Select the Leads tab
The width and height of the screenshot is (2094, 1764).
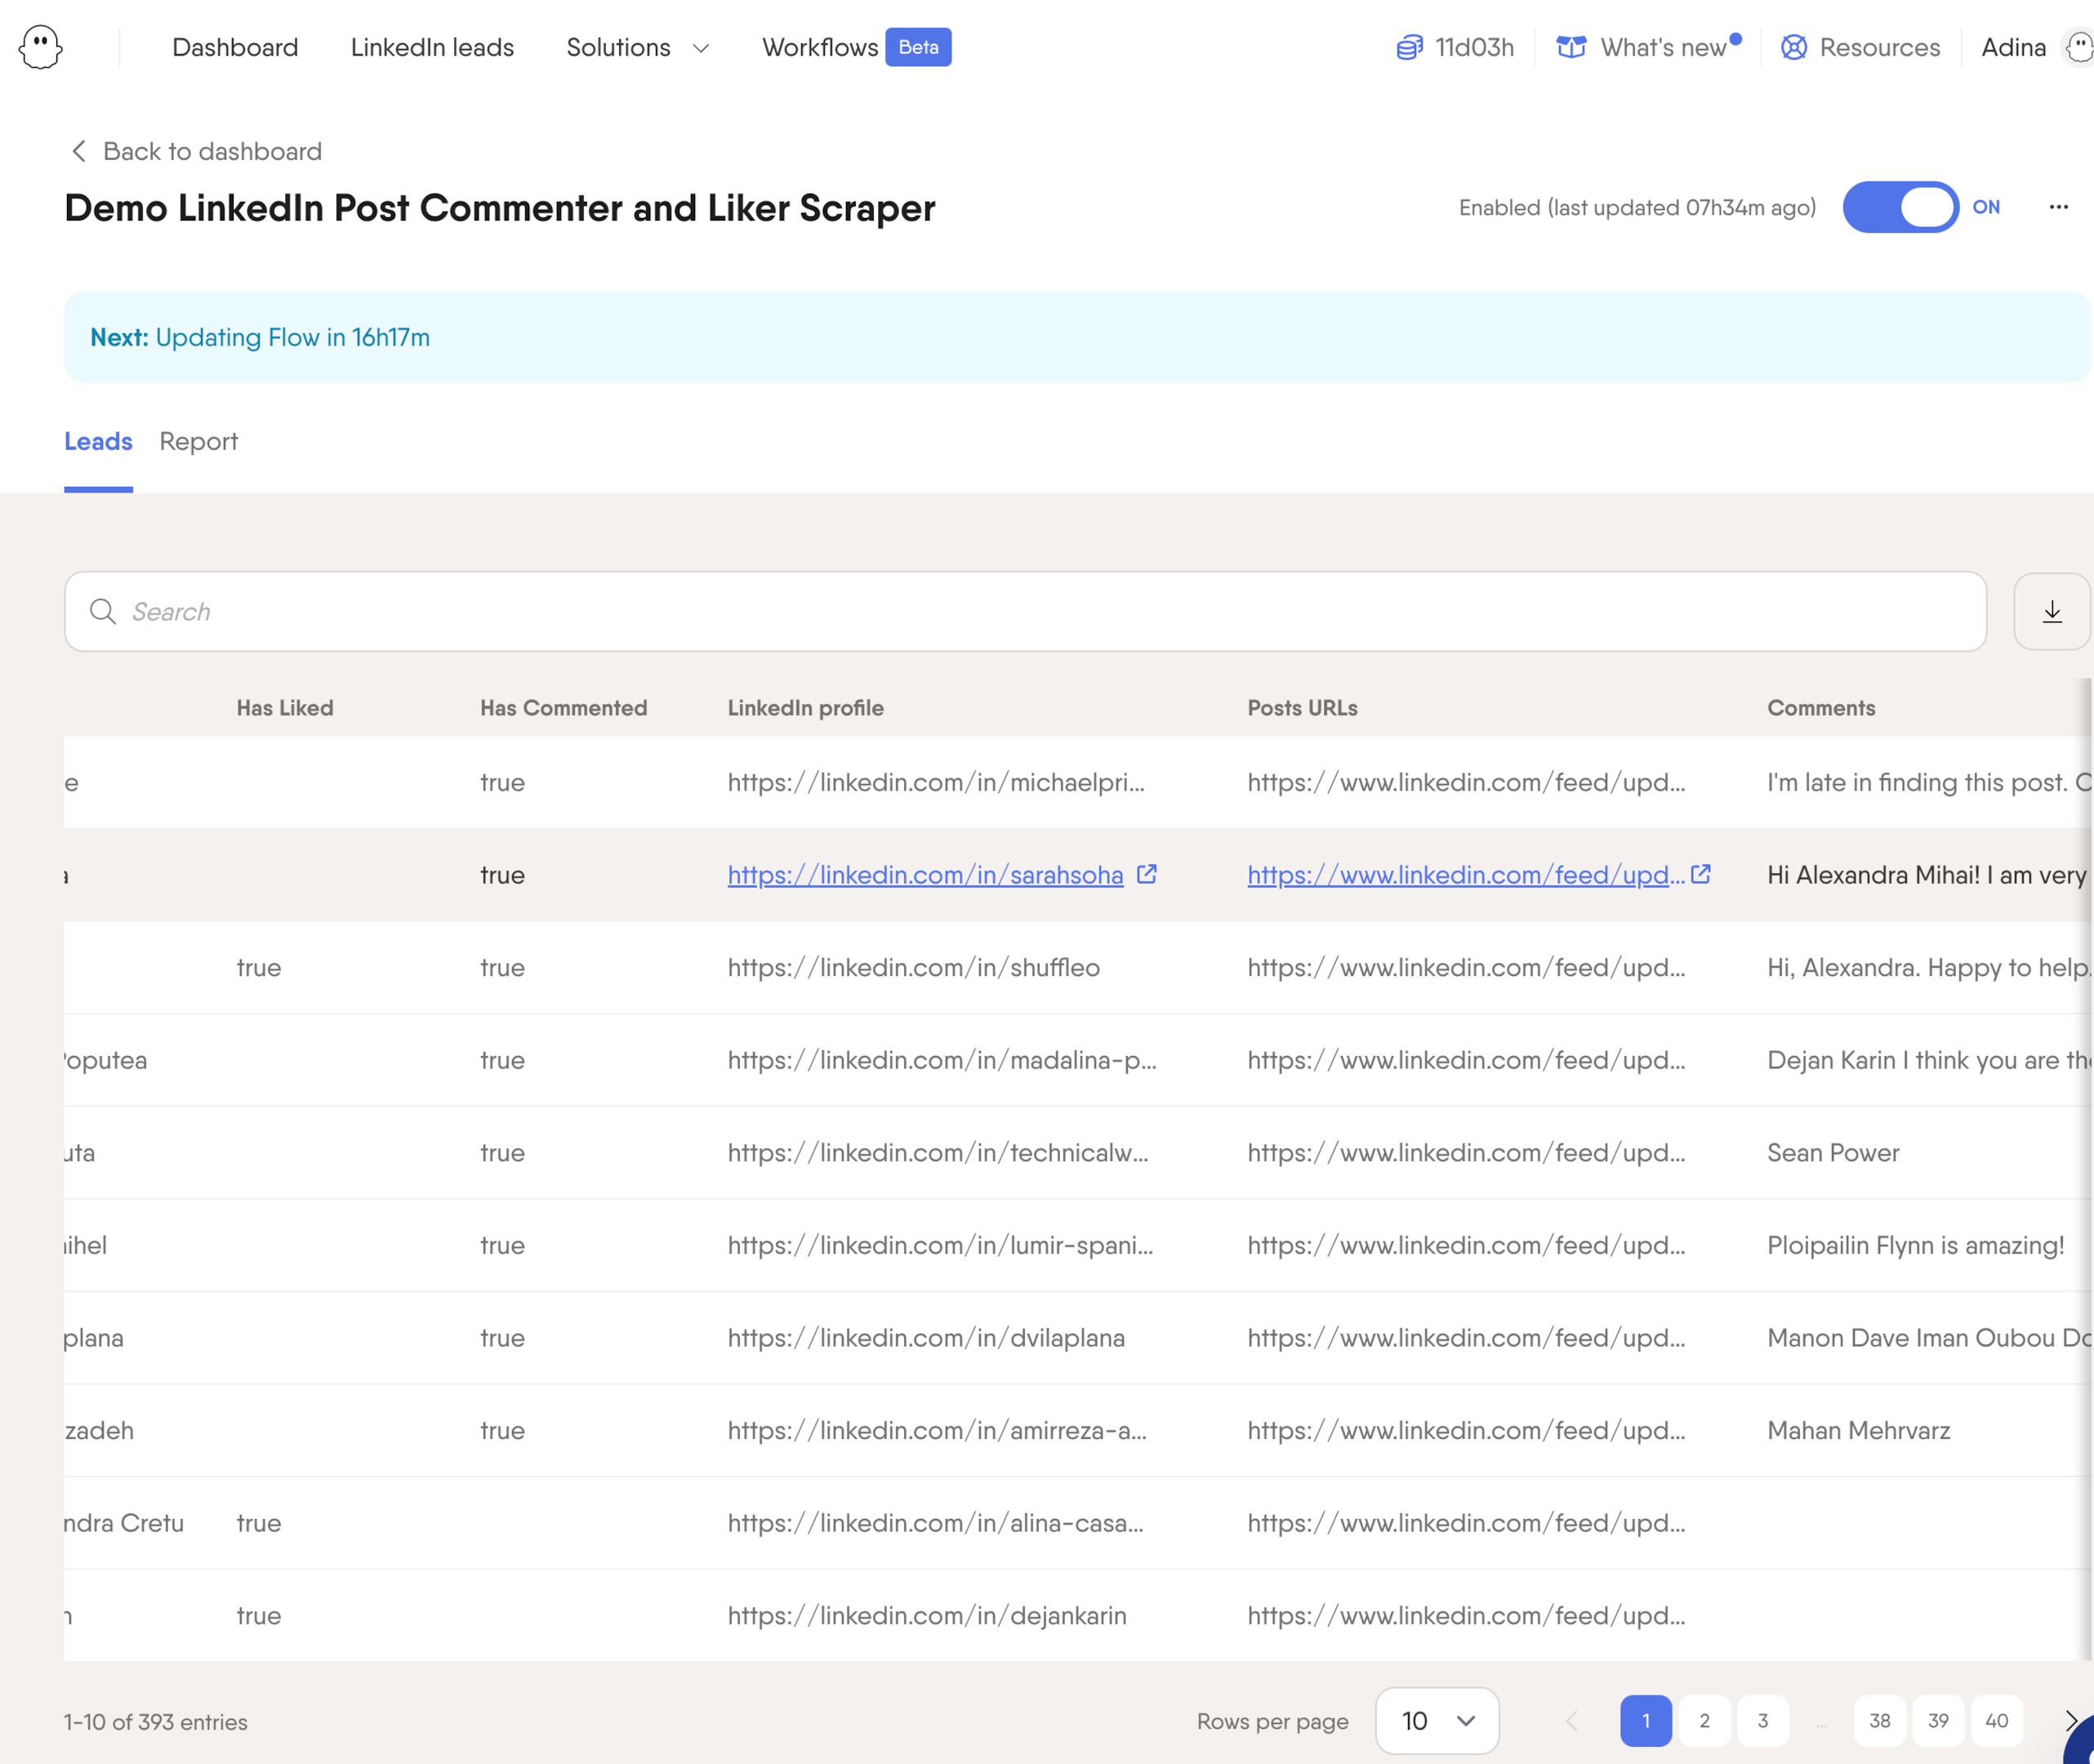tap(98, 441)
